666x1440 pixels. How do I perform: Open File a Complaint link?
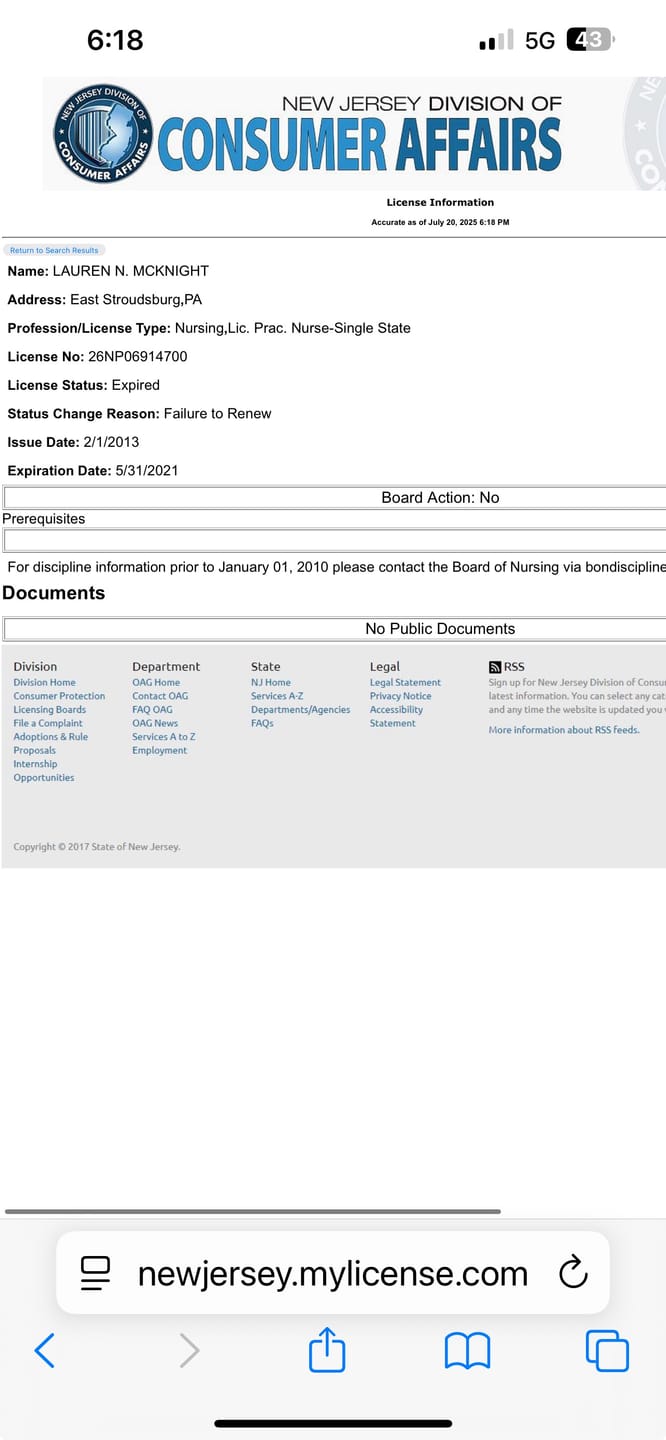[x=48, y=723]
